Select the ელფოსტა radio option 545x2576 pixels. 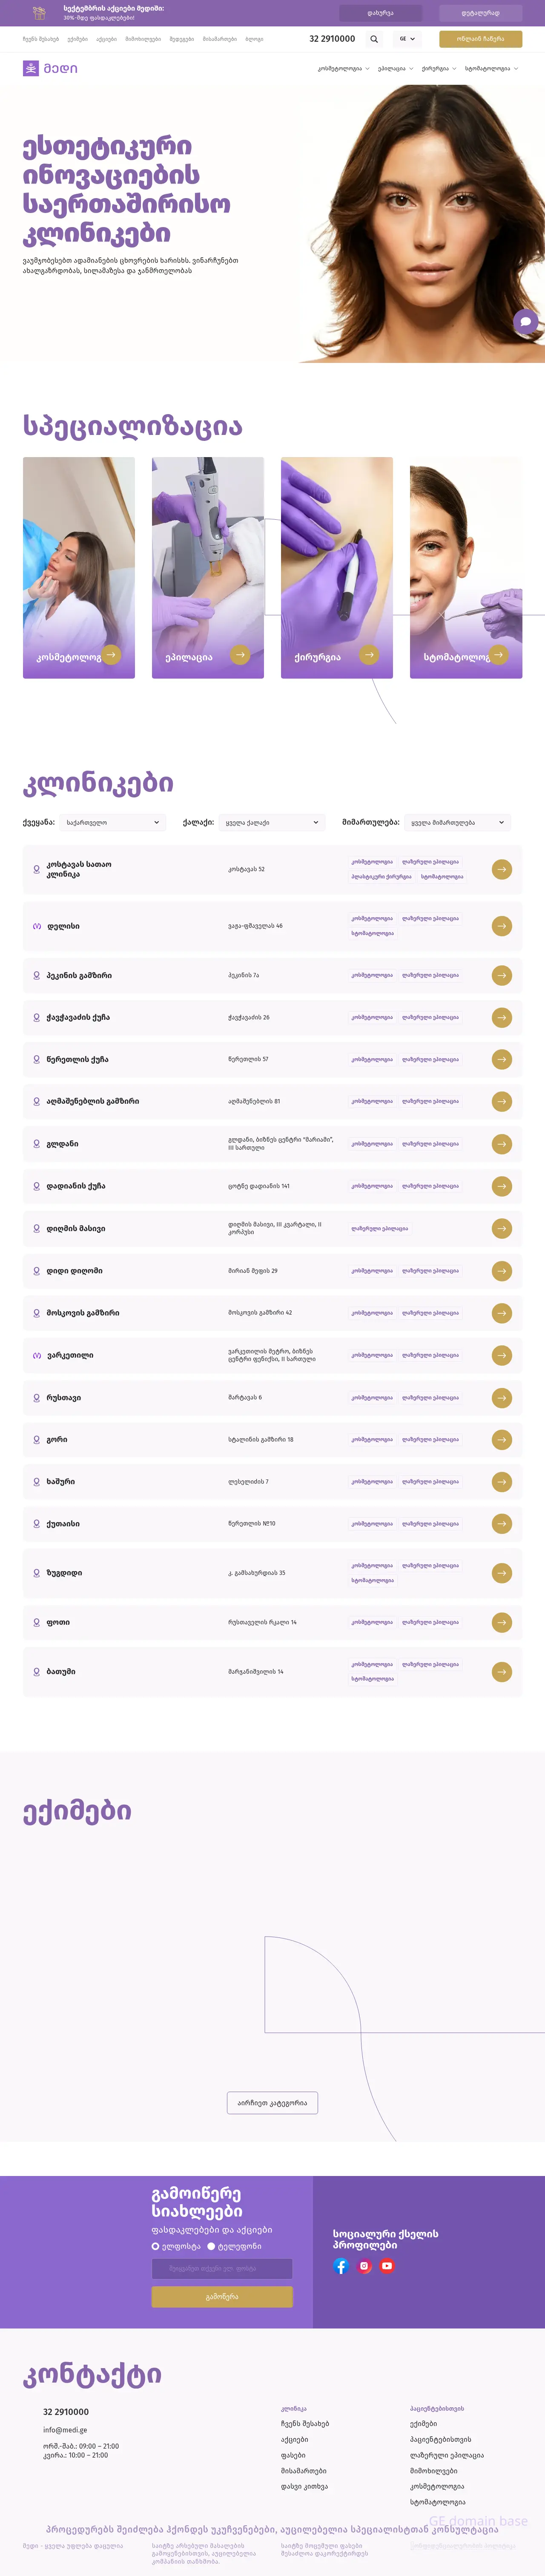(x=155, y=2245)
